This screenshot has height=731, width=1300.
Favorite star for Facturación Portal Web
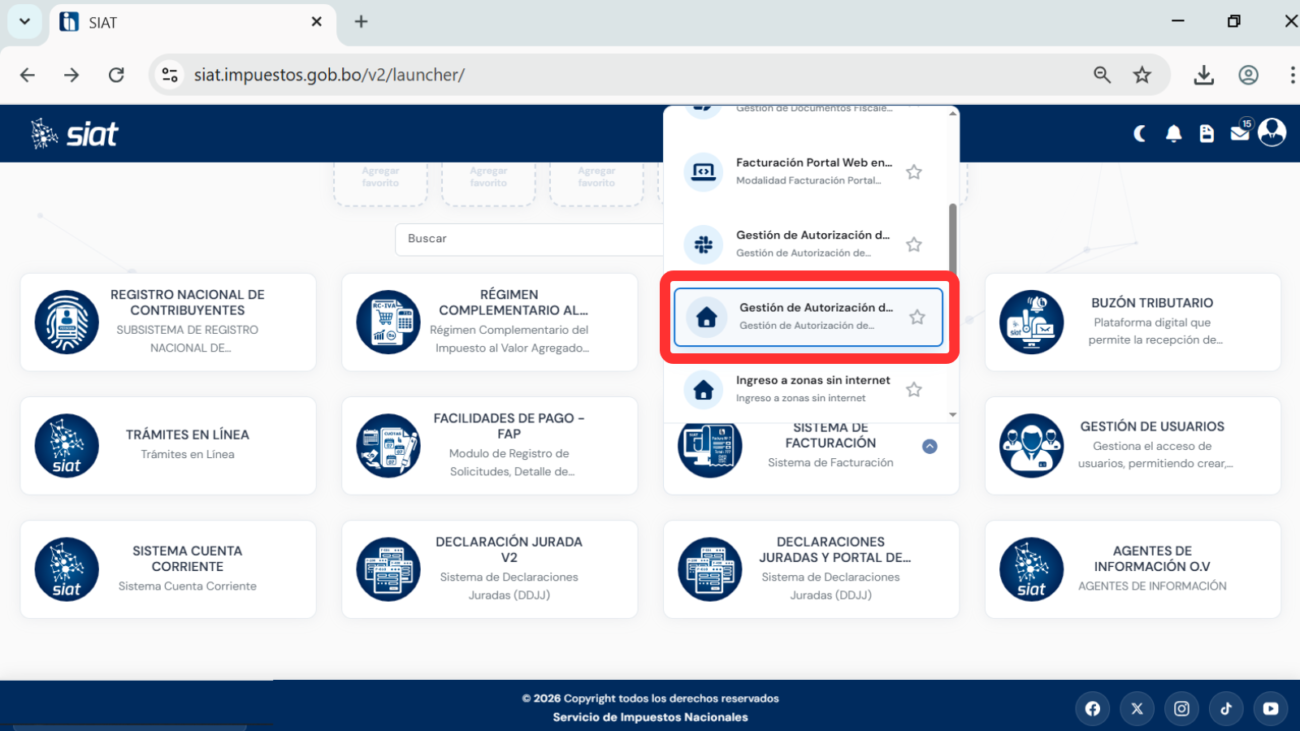(913, 172)
